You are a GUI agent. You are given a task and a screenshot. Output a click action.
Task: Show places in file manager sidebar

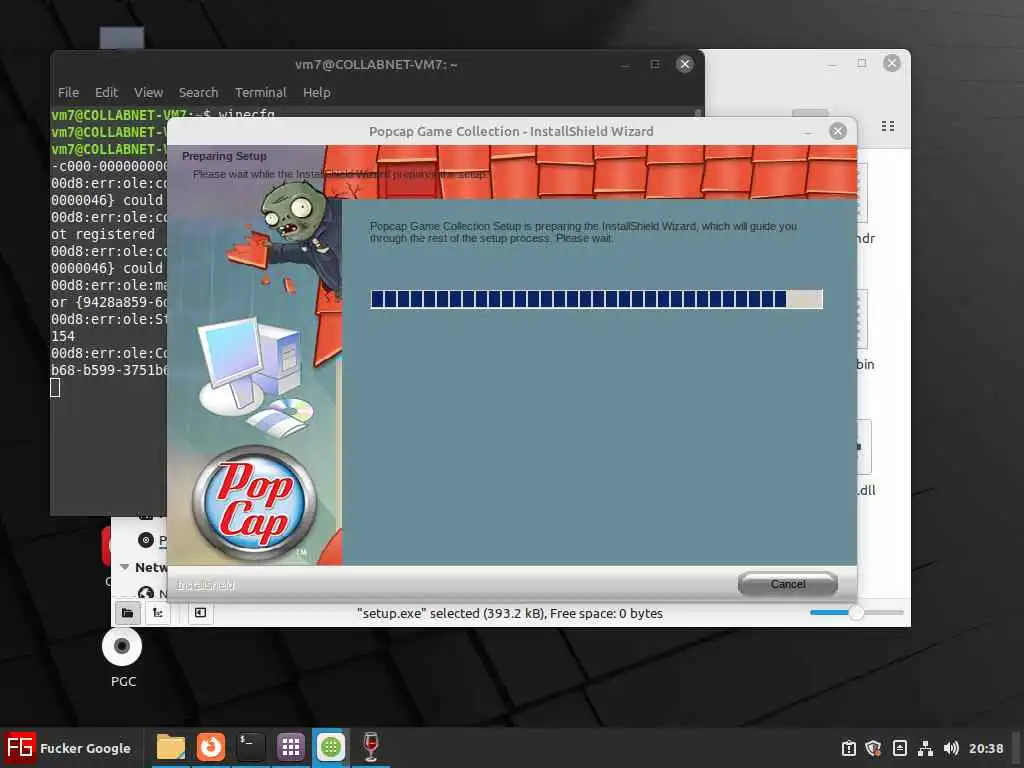click(127, 613)
